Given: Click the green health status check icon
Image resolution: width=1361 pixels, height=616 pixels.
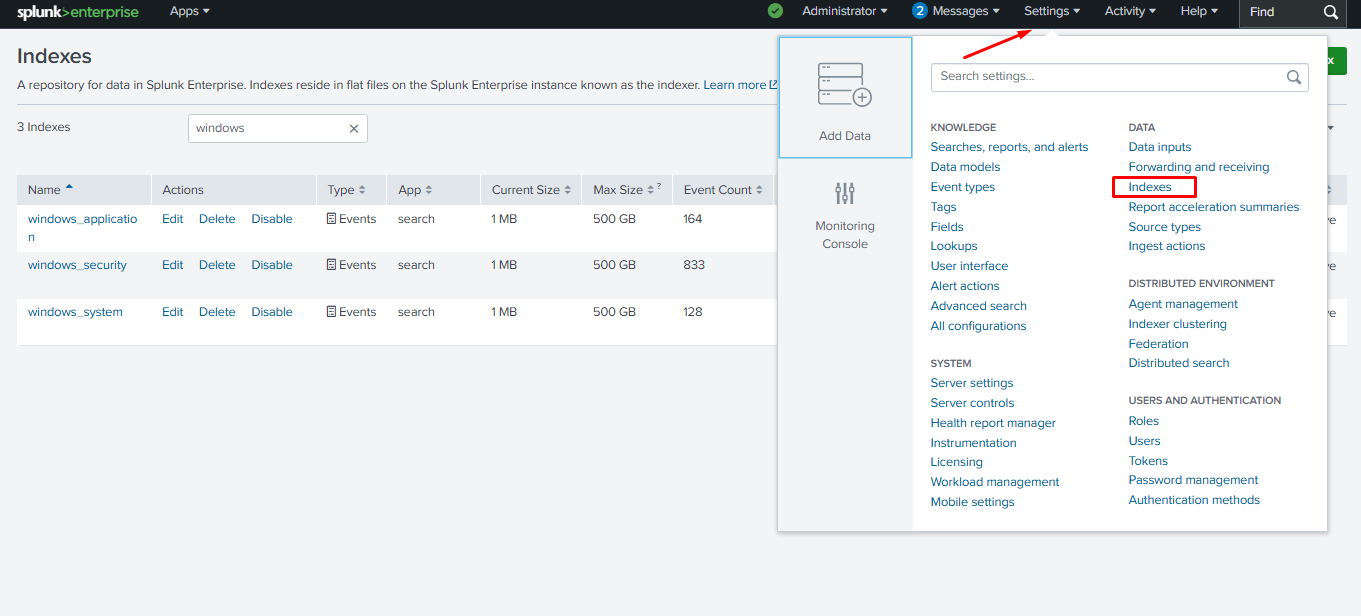Looking at the screenshot, I should (x=774, y=11).
